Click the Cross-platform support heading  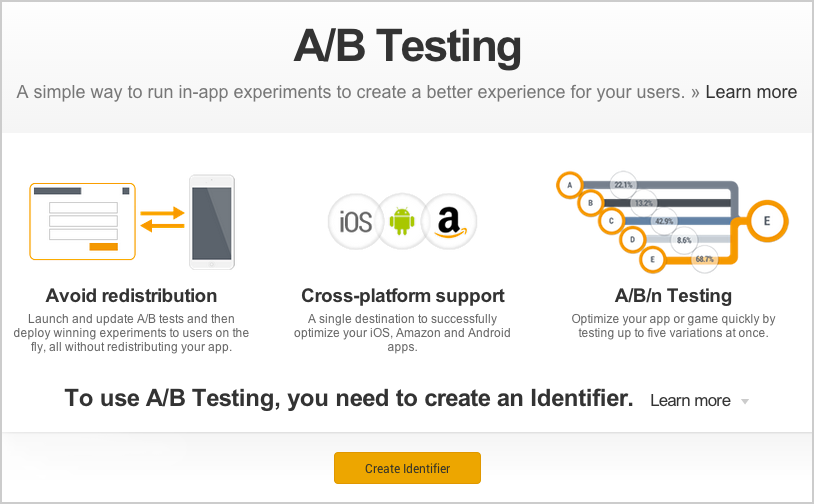tap(403, 295)
